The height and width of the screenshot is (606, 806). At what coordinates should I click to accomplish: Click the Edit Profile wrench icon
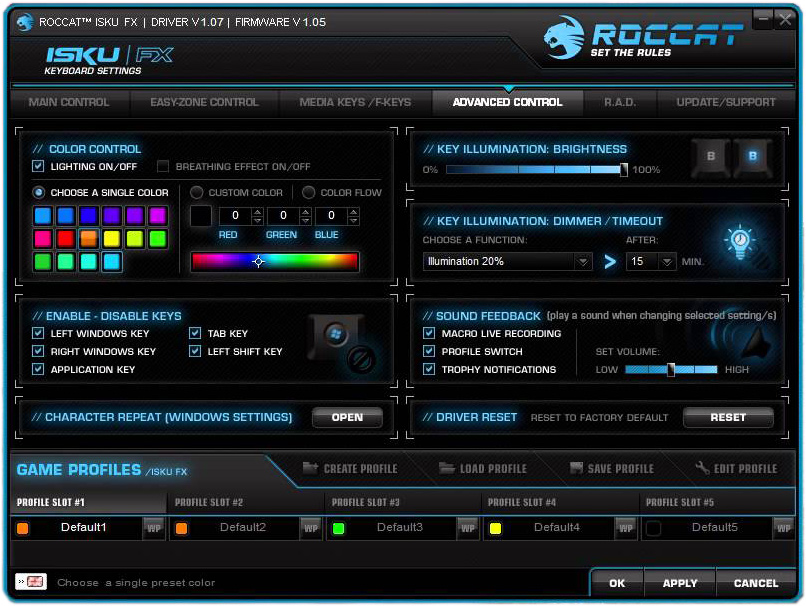click(x=702, y=468)
